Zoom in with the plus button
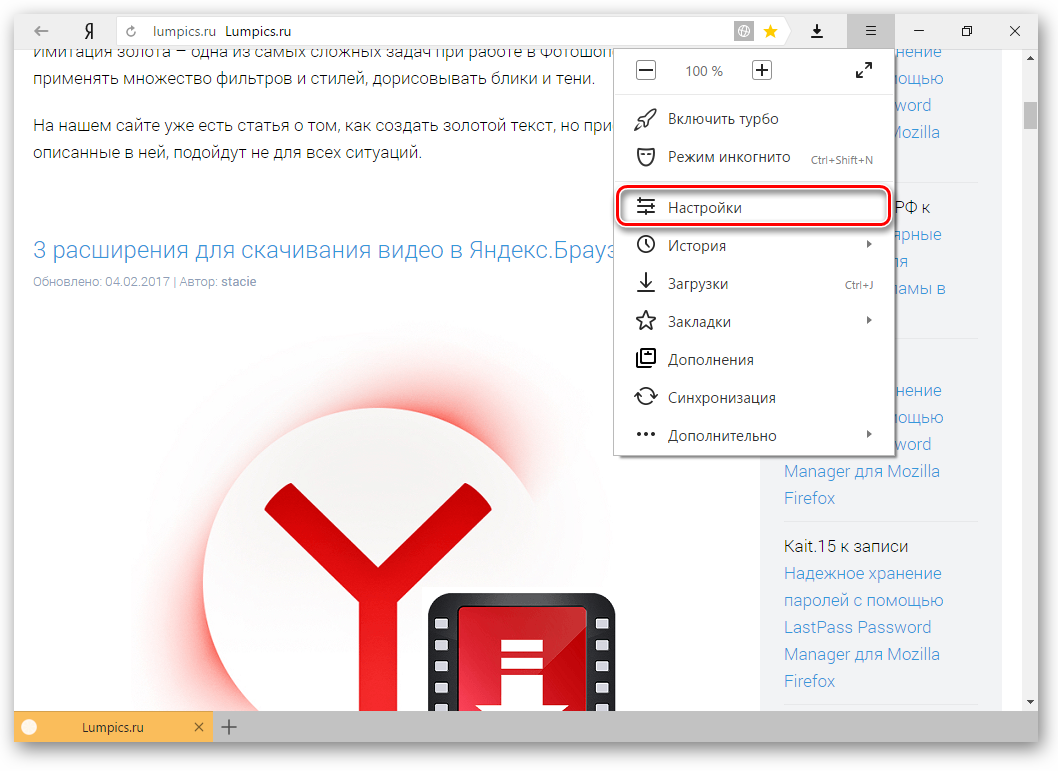 click(x=762, y=71)
